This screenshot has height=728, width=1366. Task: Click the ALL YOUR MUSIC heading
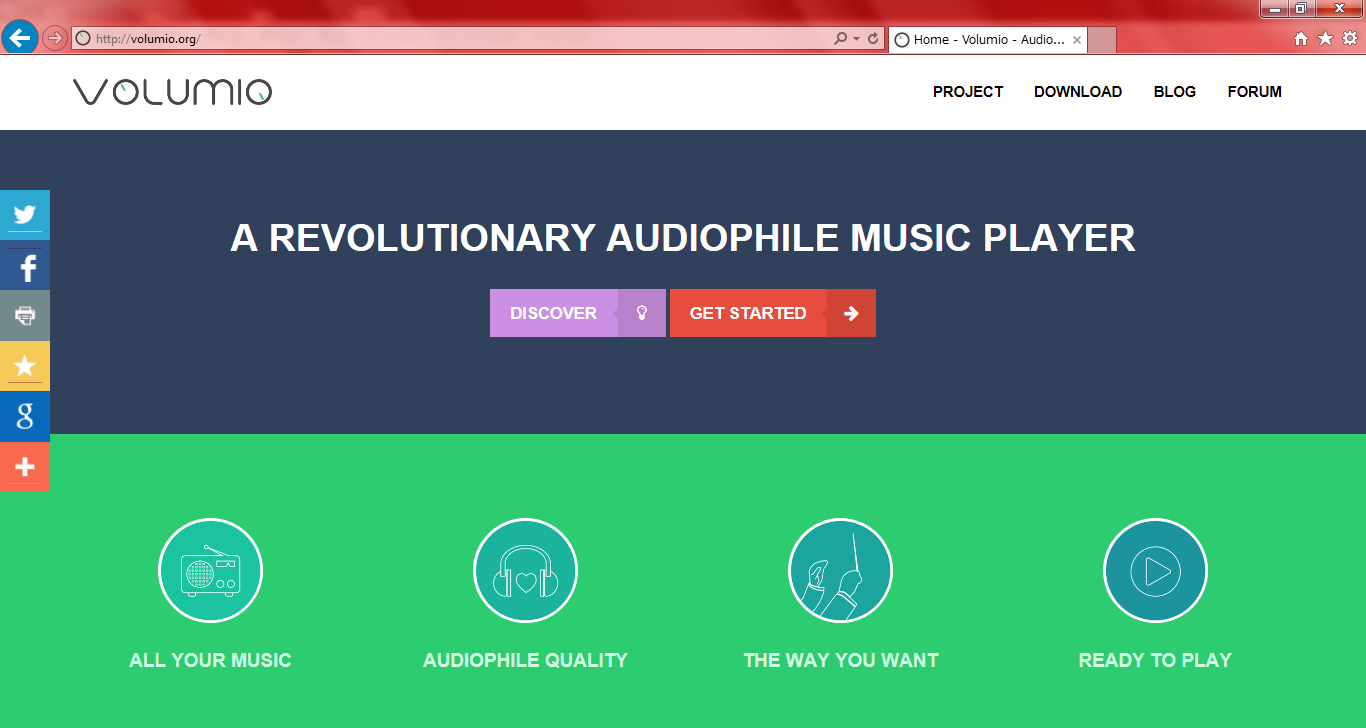coord(210,660)
